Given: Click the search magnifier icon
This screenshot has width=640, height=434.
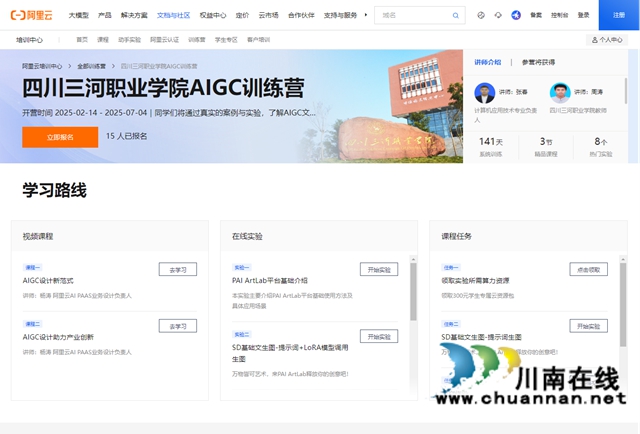Looking at the screenshot, I should pos(456,16).
